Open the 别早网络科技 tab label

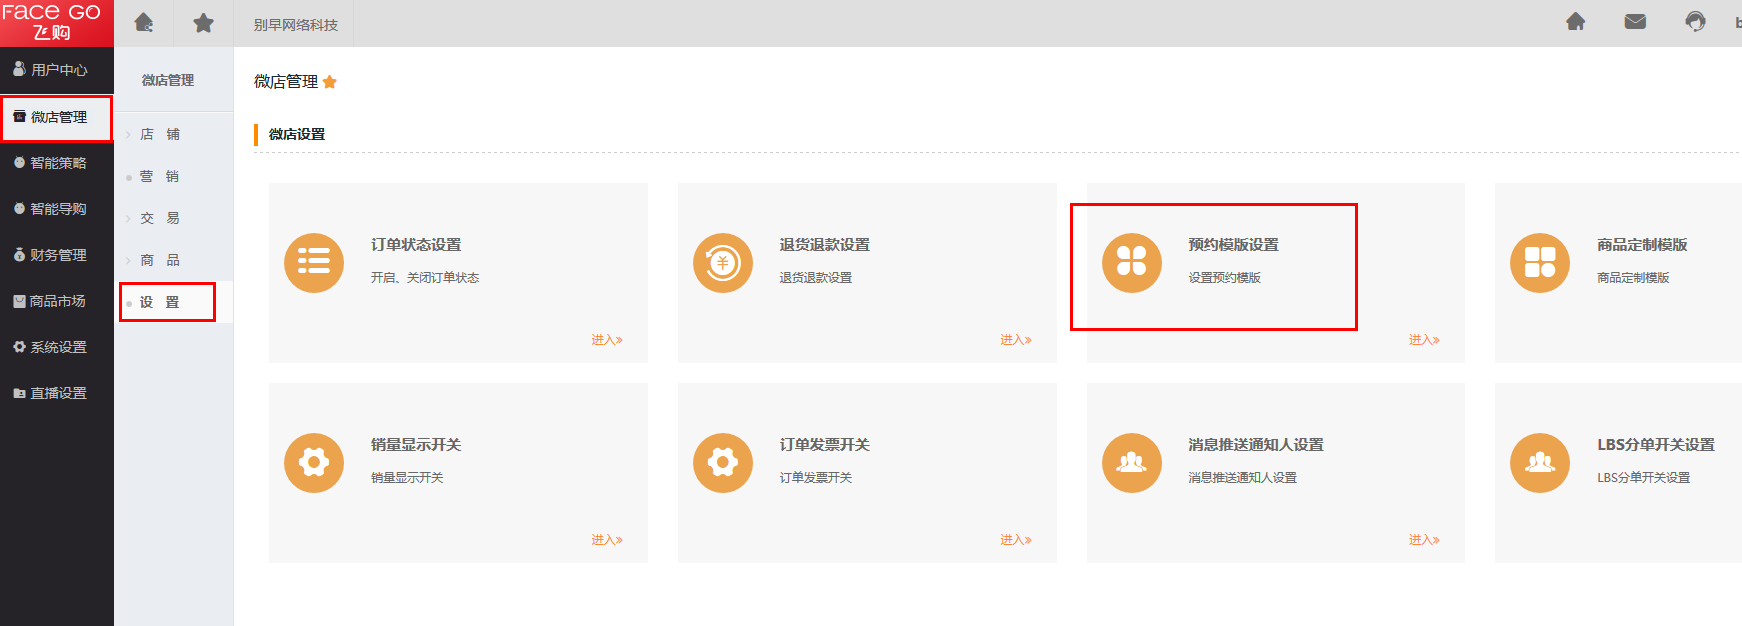[x=295, y=25]
